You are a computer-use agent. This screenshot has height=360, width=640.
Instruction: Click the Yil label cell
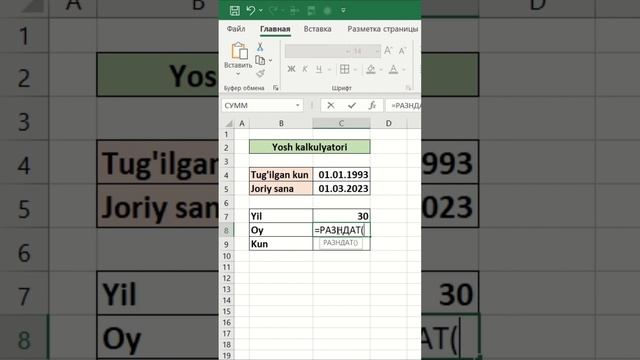click(x=281, y=216)
